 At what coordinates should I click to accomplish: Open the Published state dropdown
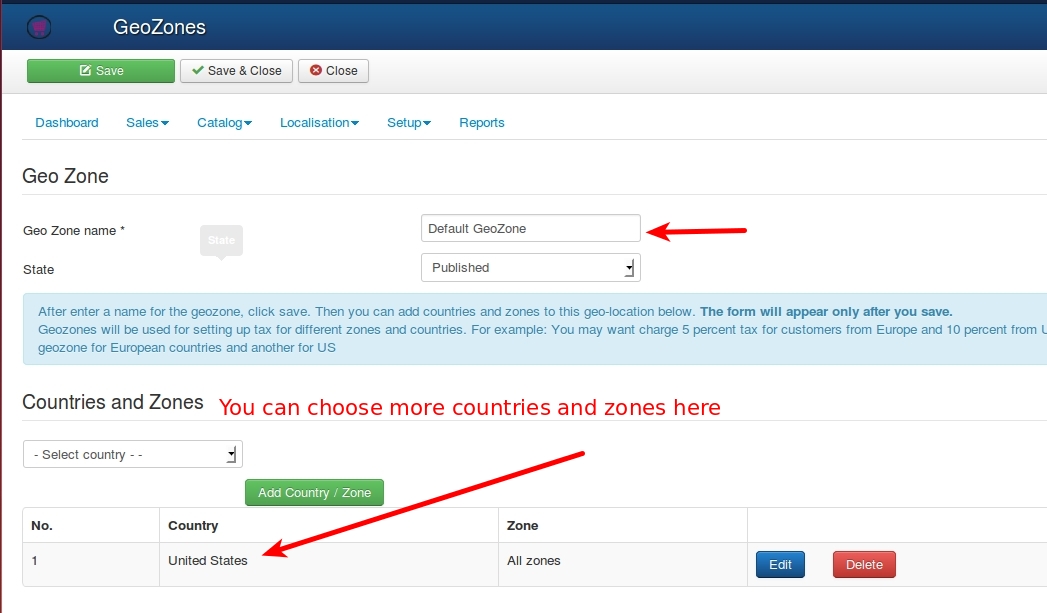pos(531,268)
